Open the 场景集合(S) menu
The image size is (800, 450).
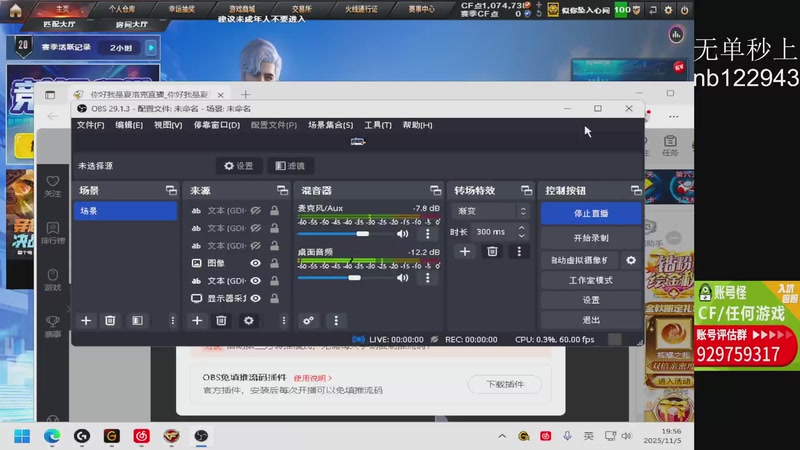tap(330, 125)
